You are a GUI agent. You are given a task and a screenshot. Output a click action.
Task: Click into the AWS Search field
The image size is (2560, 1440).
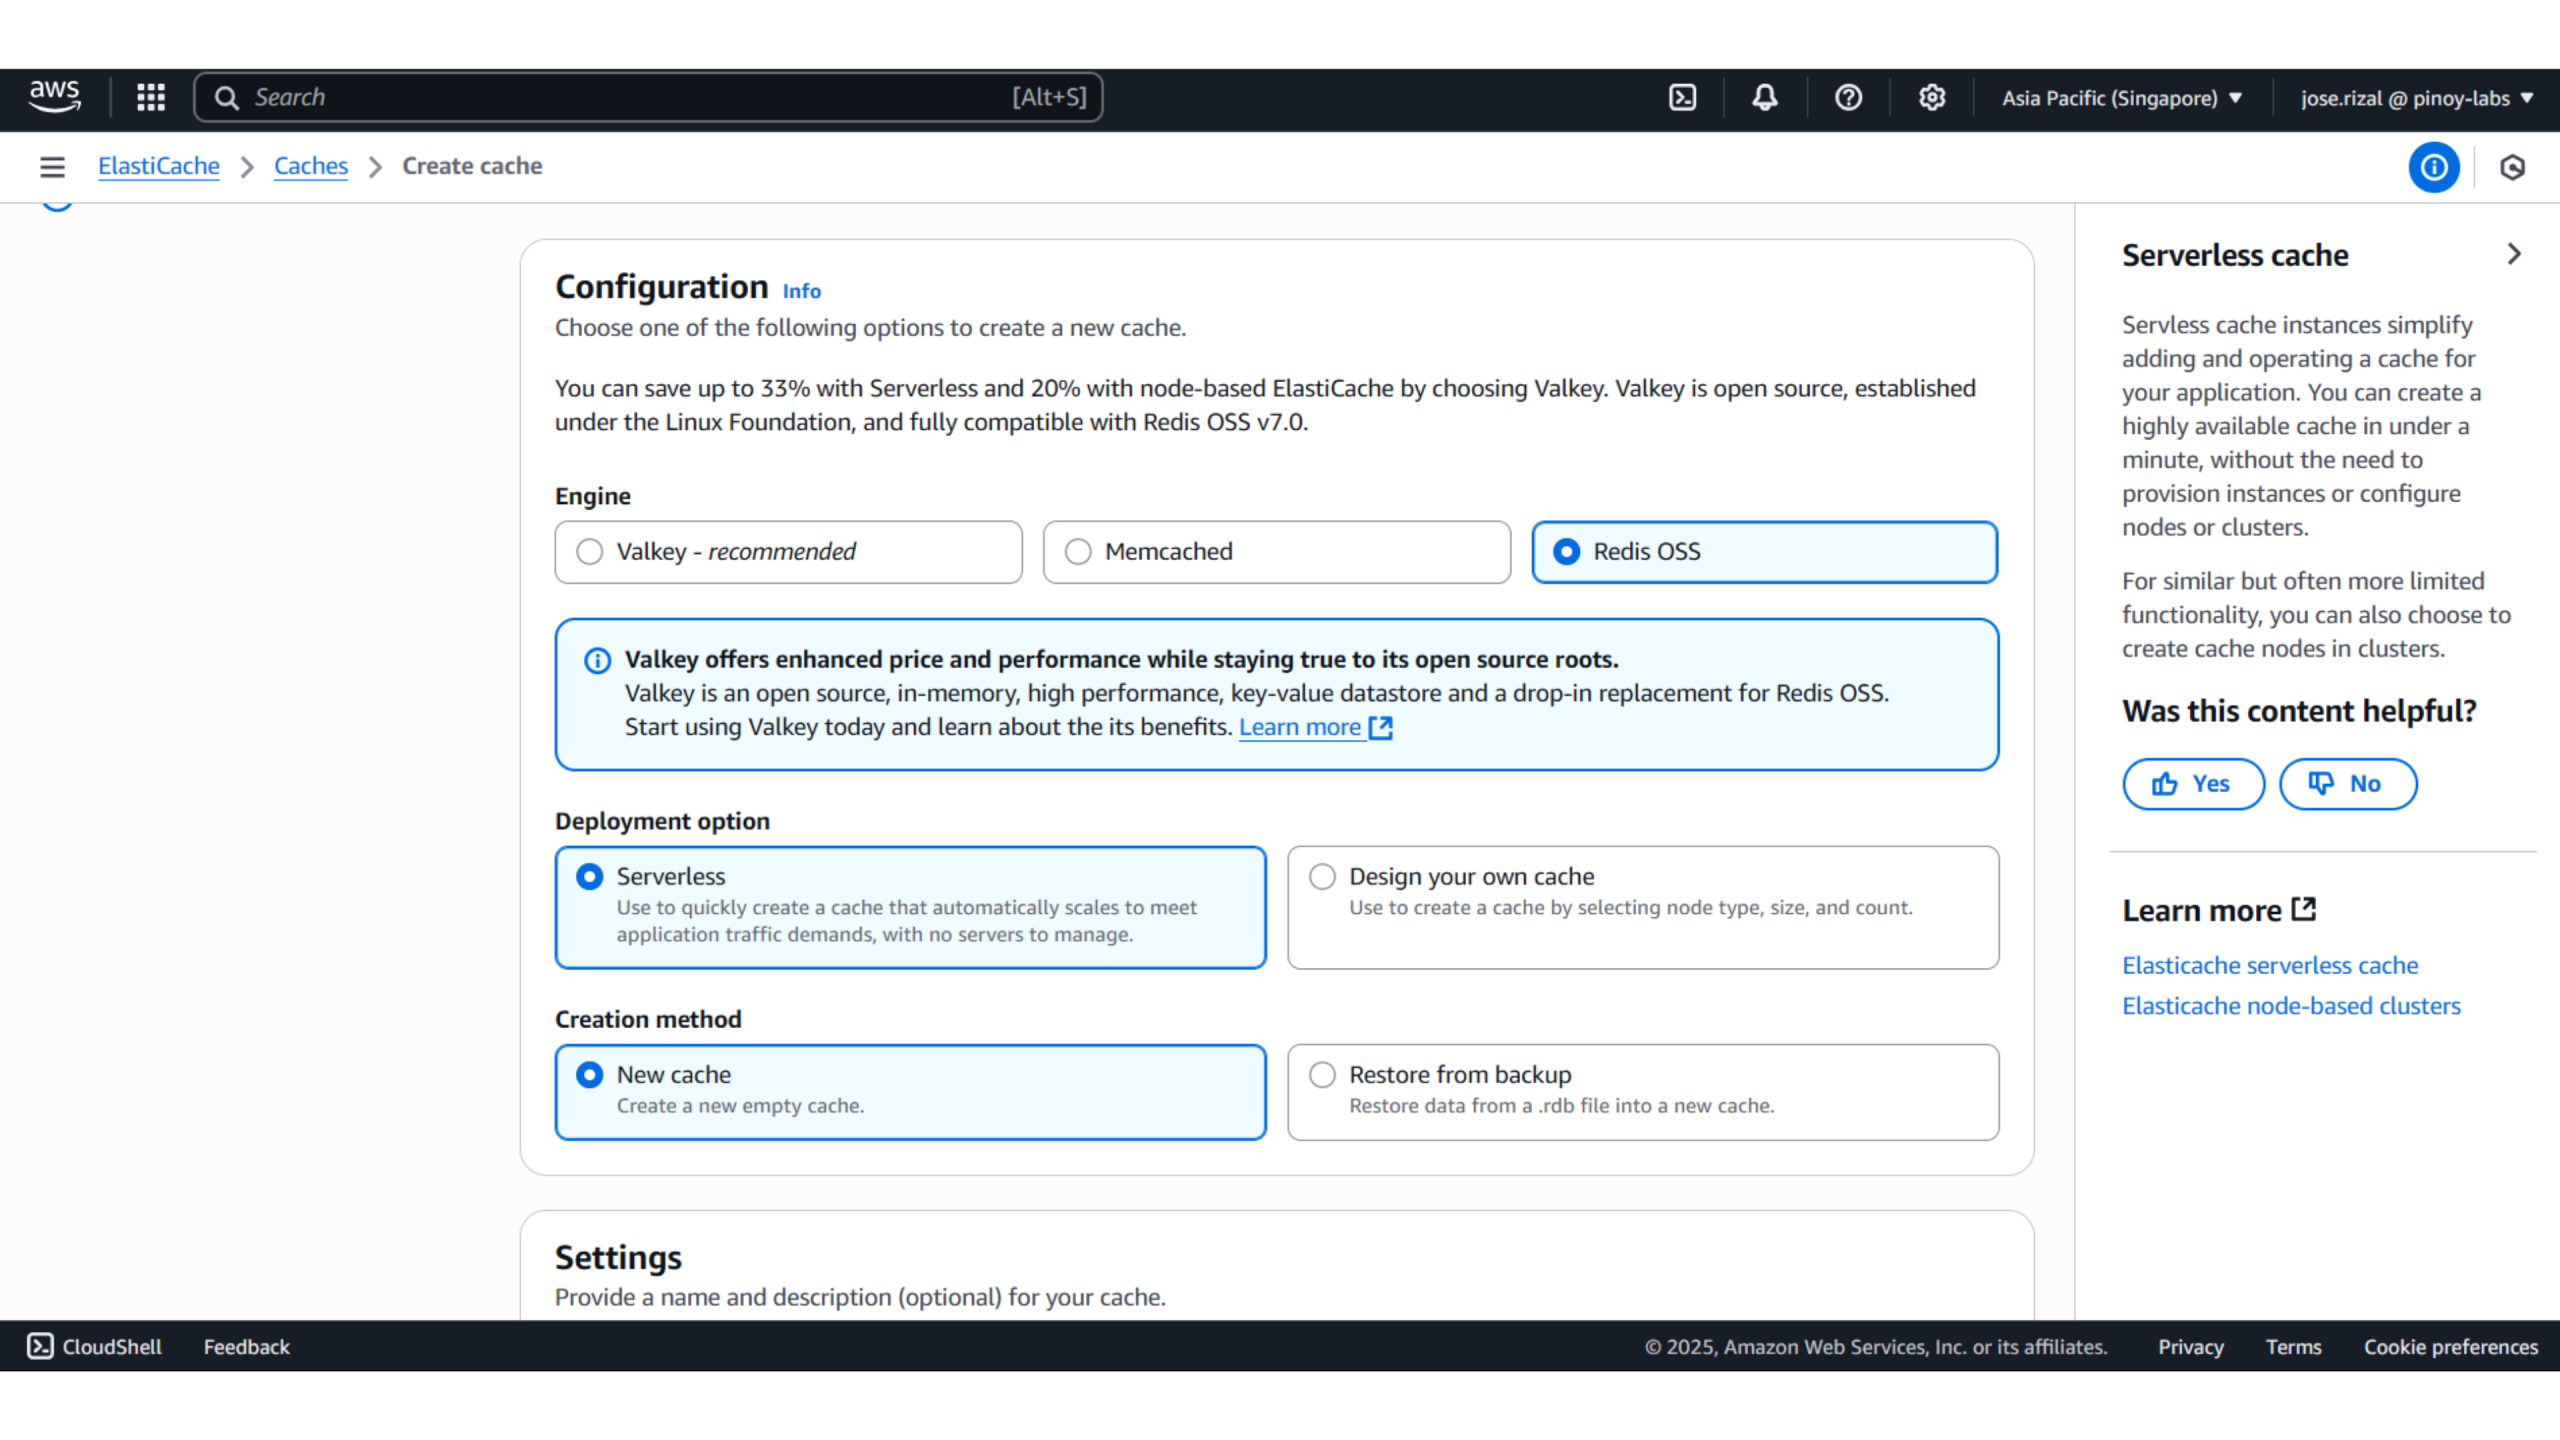point(648,97)
